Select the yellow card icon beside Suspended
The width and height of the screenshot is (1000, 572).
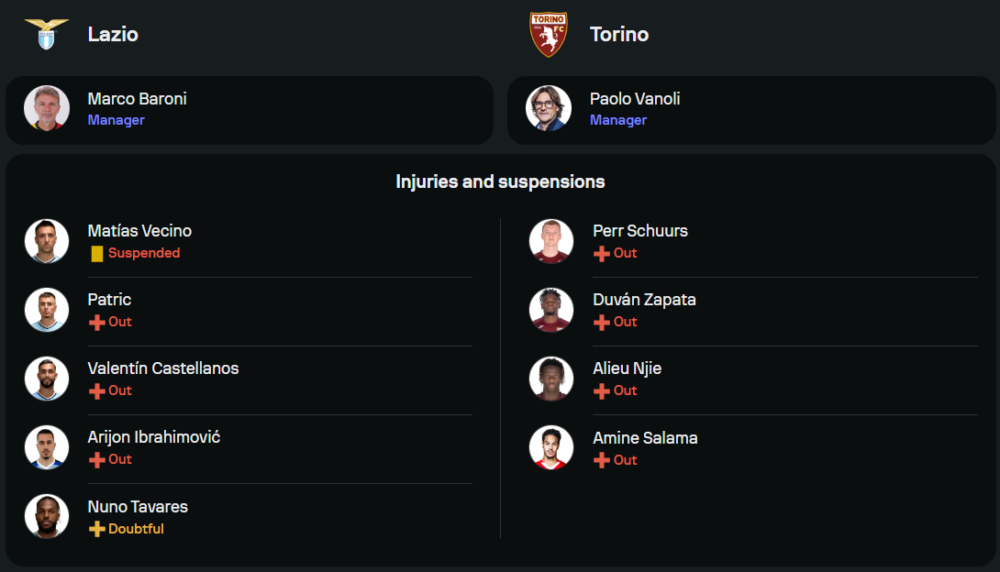[x=97, y=254]
